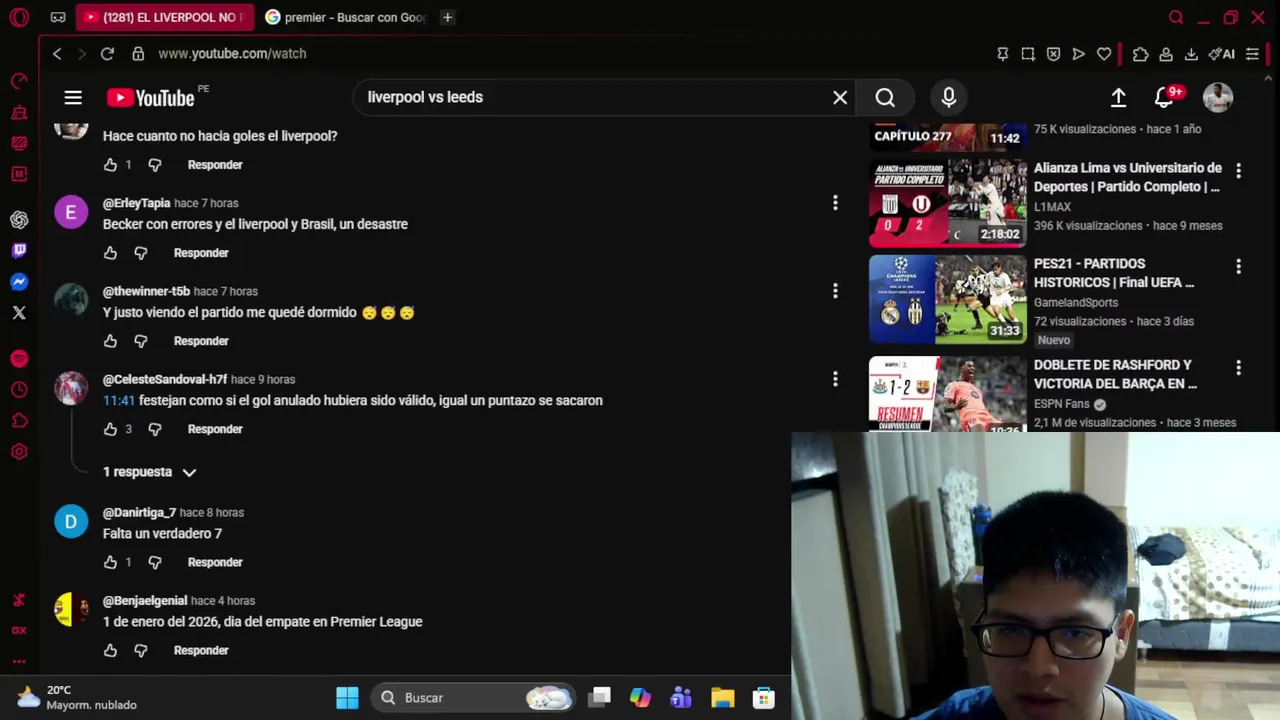The width and height of the screenshot is (1280, 720).
Task: Like the ErleyTapia comment
Action: click(x=110, y=253)
